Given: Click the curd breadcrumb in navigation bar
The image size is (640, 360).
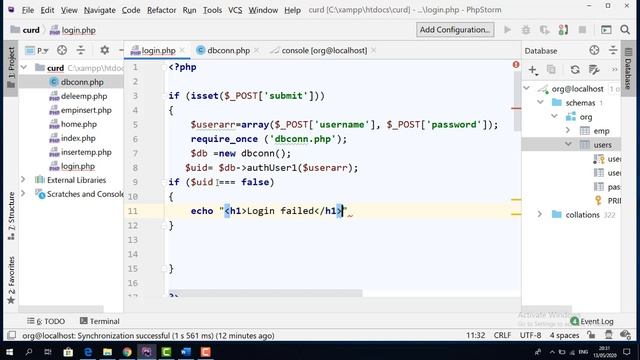Looking at the screenshot, I should [x=26, y=30].
